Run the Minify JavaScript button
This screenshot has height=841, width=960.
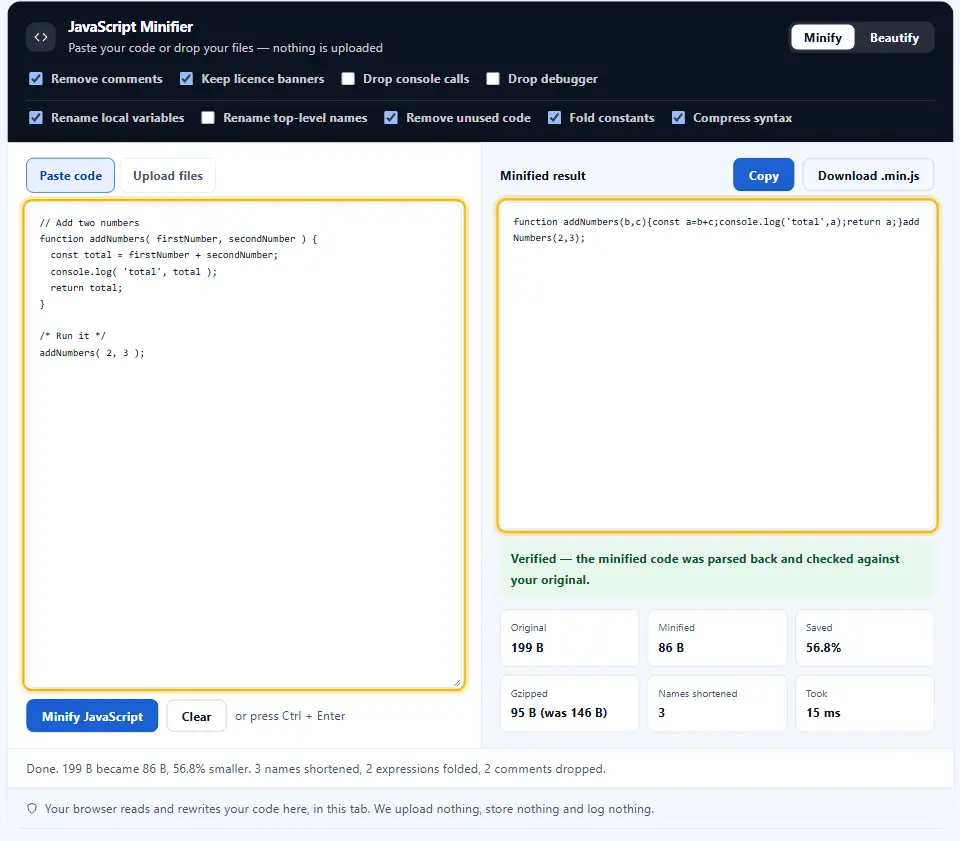pos(92,716)
